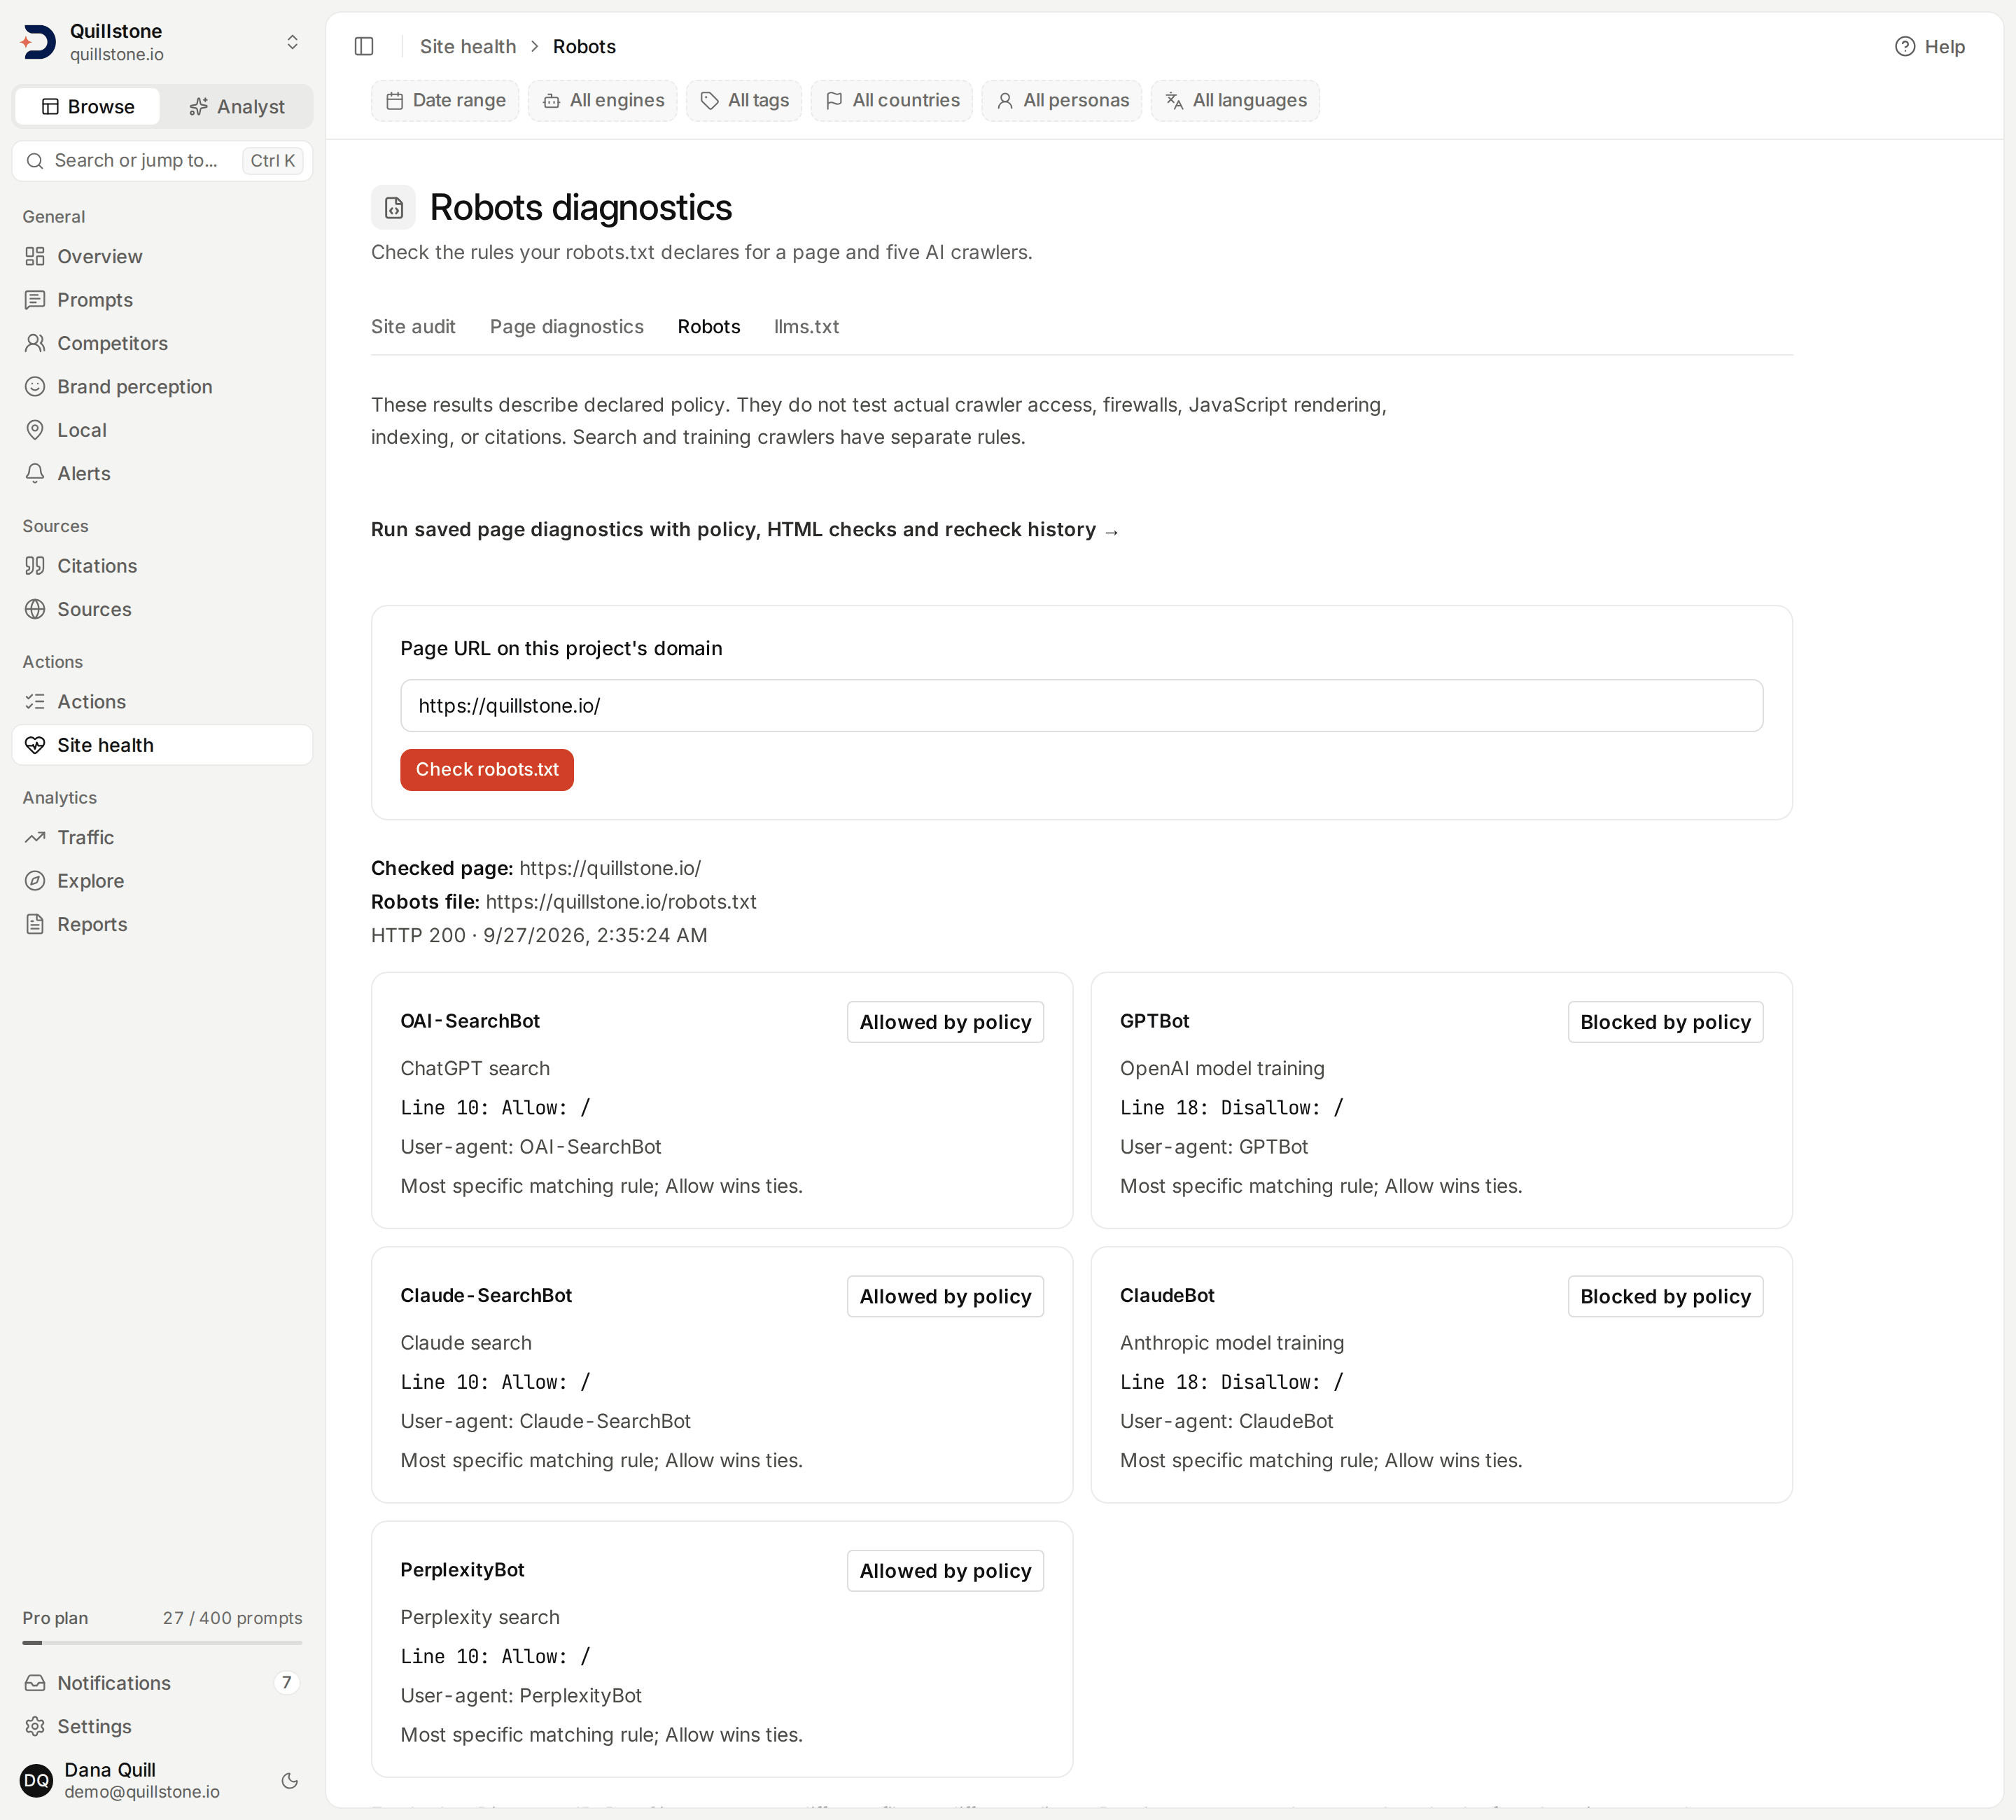Open Settings gear item
2016x1820 pixels.
click(x=162, y=1726)
